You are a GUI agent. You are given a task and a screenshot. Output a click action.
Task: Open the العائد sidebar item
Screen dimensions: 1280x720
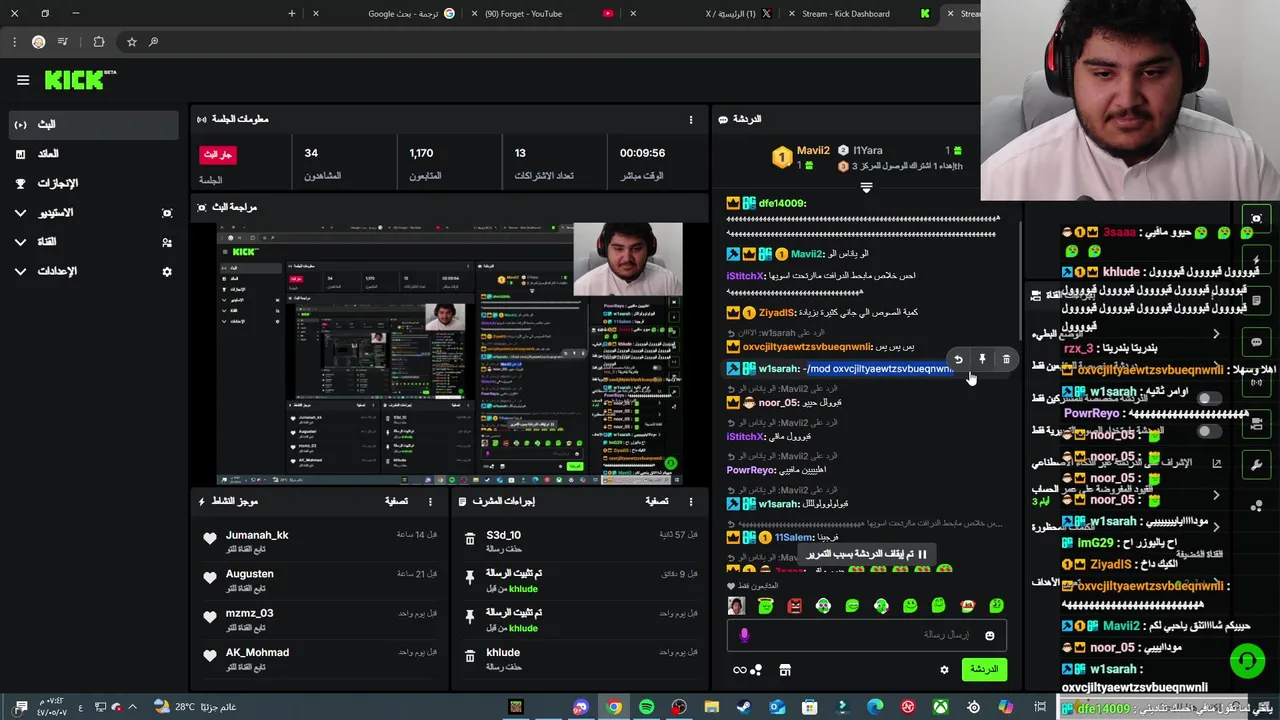coord(94,154)
